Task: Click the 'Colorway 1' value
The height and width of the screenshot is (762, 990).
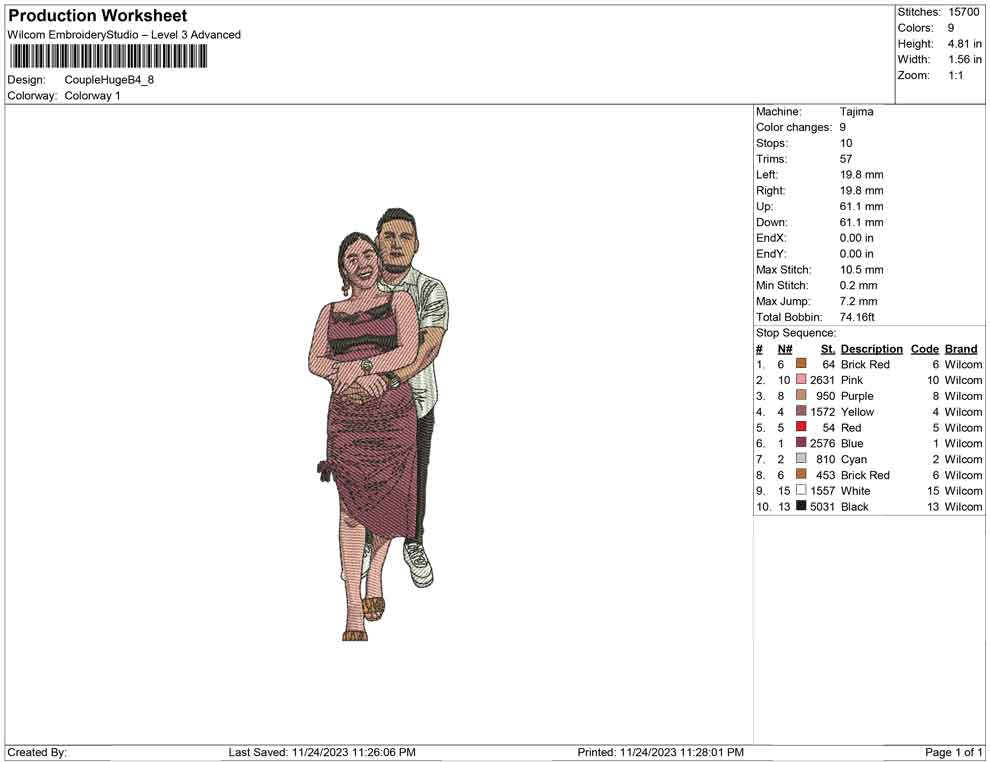Action: (x=92, y=96)
